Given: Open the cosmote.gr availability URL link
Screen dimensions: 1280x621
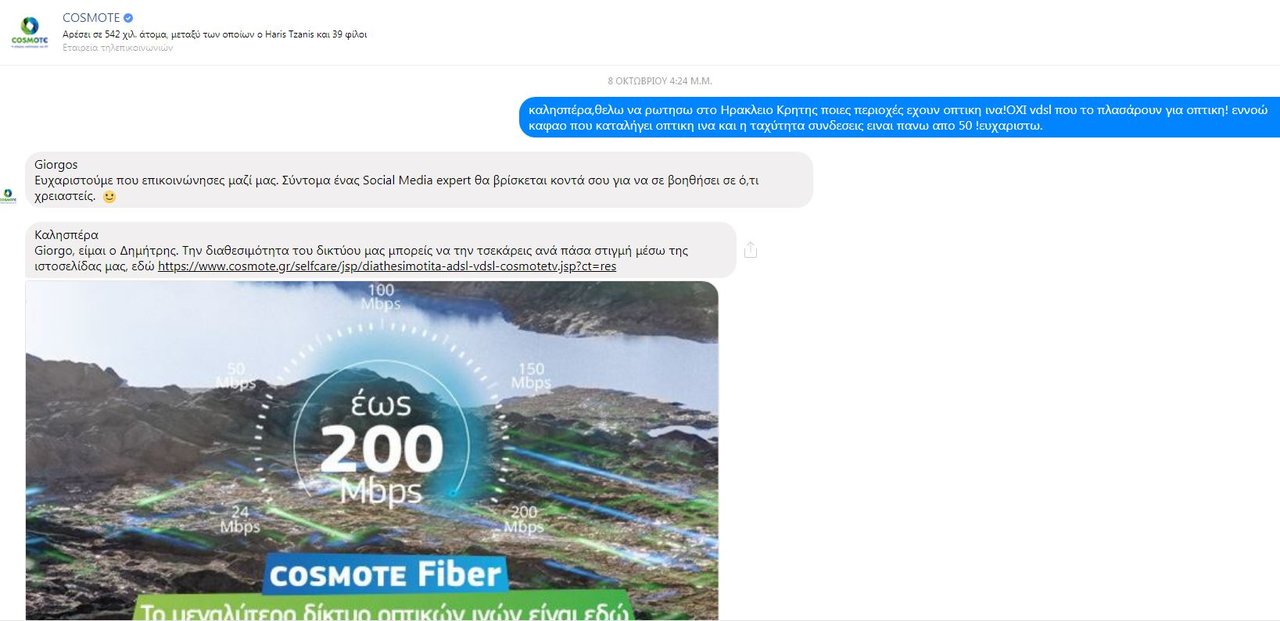Looking at the screenshot, I should (387, 267).
